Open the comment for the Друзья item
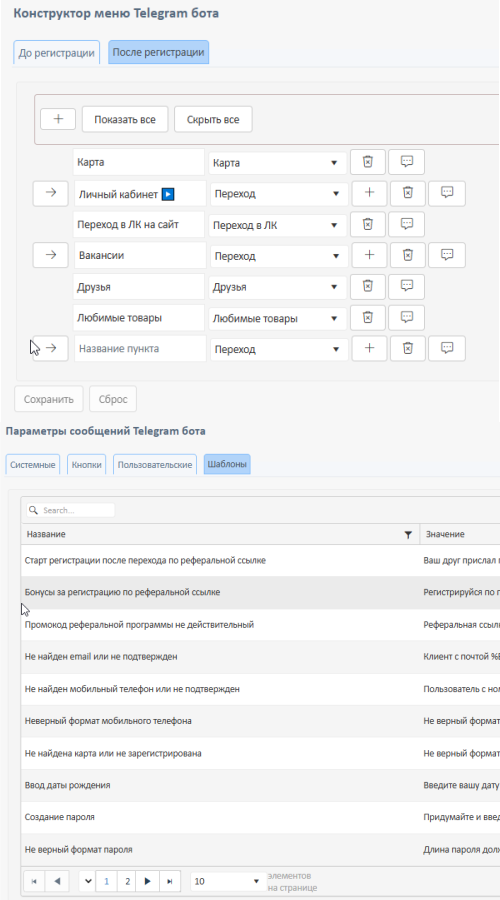500x900 pixels. coord(406,286)
